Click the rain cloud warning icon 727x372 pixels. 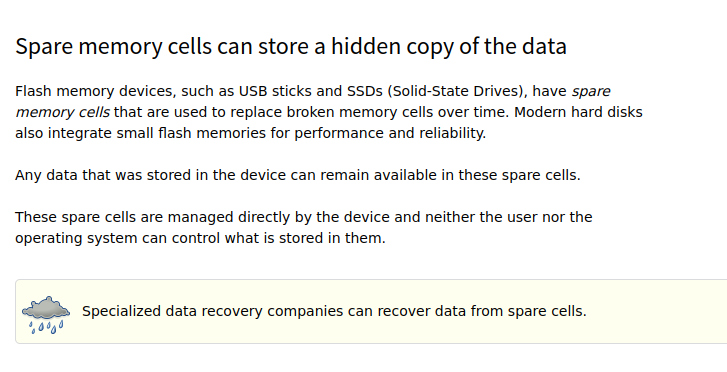[x=46, y=315]
